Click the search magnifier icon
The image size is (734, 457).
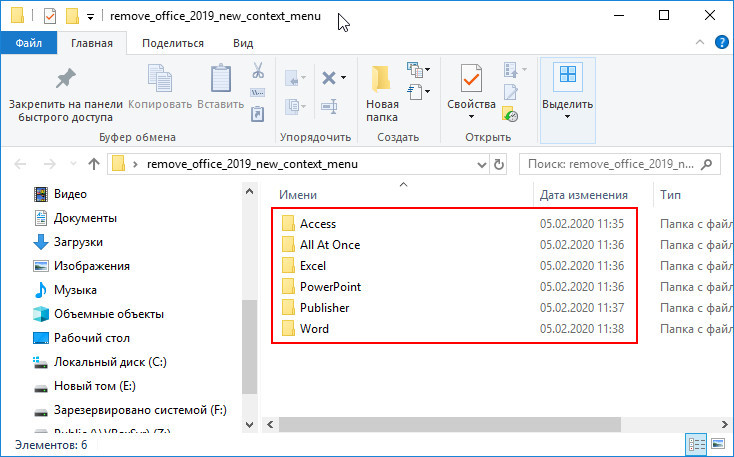706,164
